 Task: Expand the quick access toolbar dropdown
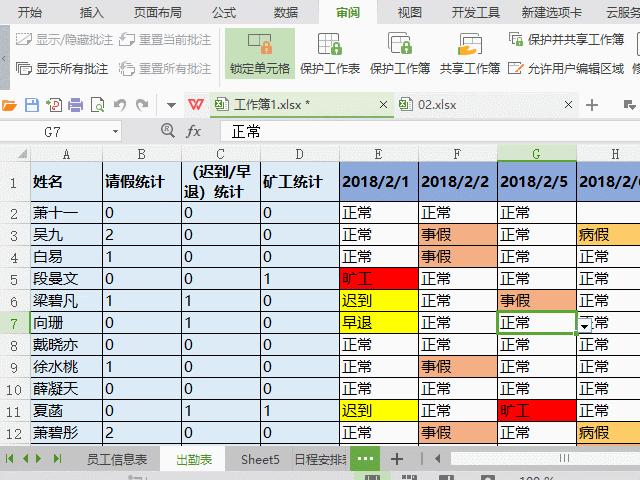coord(171,105)
